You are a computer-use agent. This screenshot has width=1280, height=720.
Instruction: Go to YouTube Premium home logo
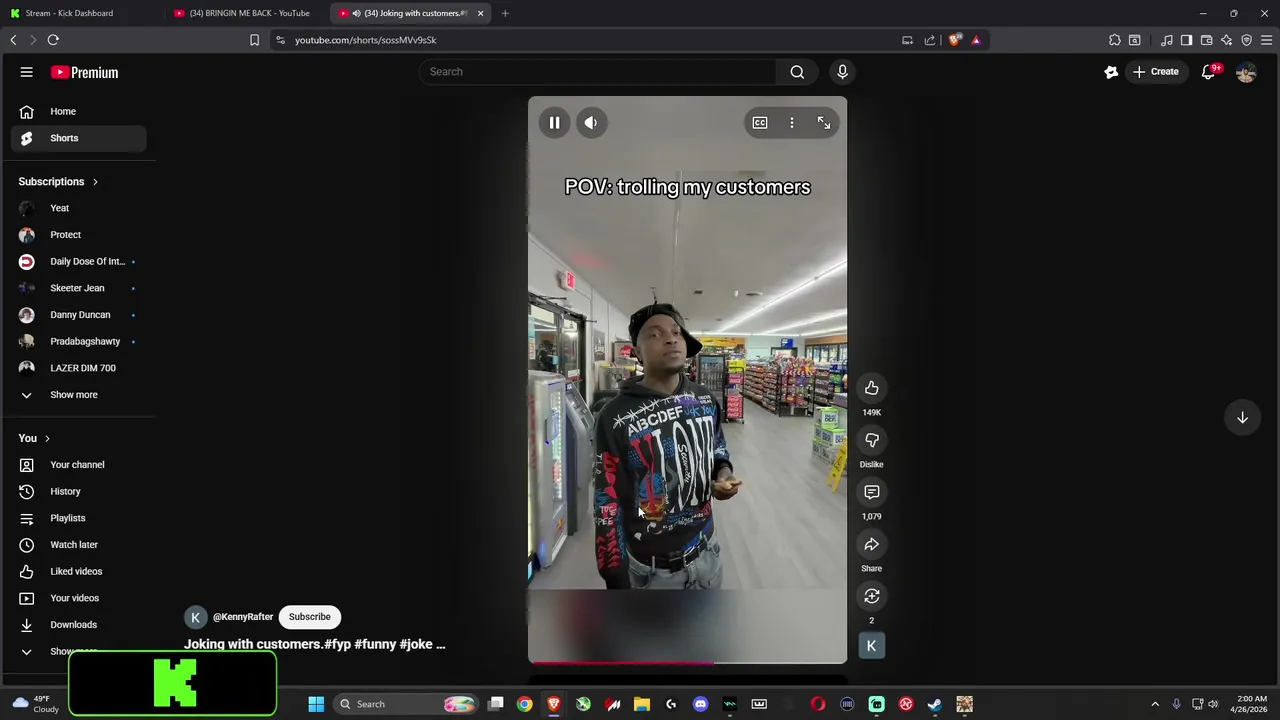point(85,72)
